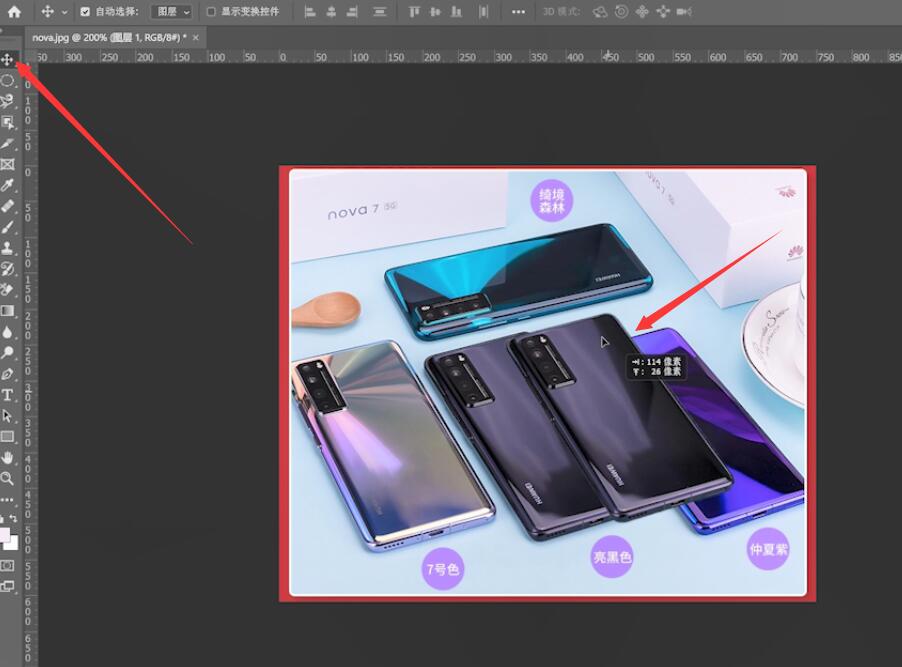Change the screen mode

7,586
